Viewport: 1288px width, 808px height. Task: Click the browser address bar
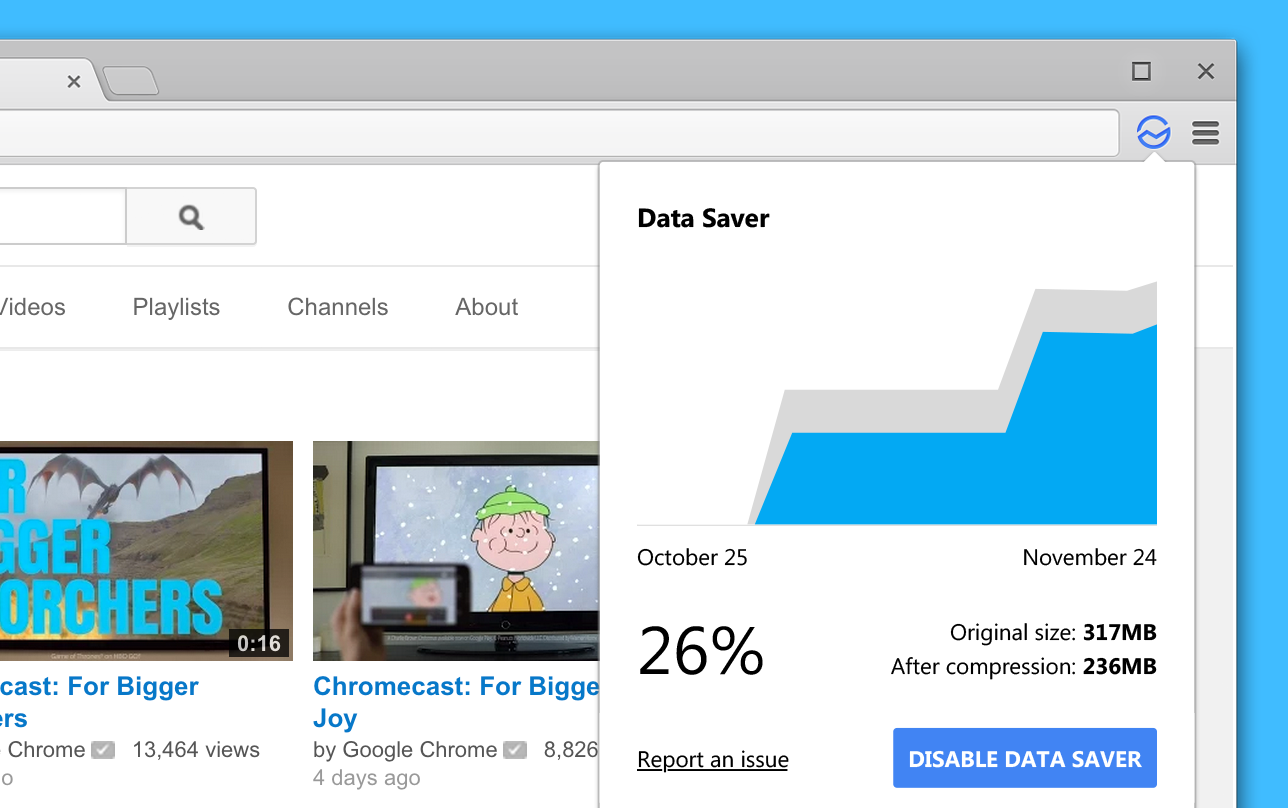click(x=550, y=133)
